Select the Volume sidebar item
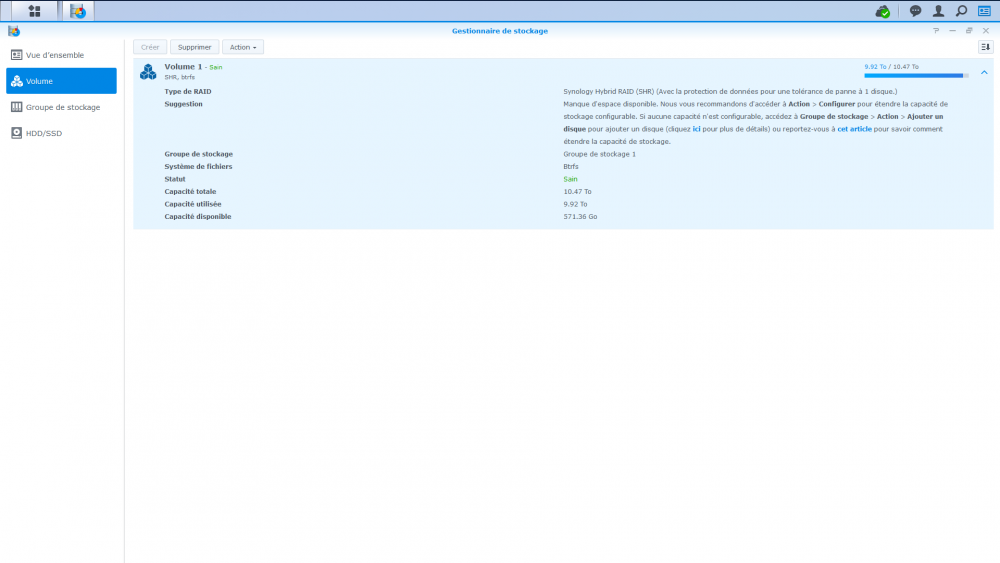 pyautogui.click(x=61, y=81)
